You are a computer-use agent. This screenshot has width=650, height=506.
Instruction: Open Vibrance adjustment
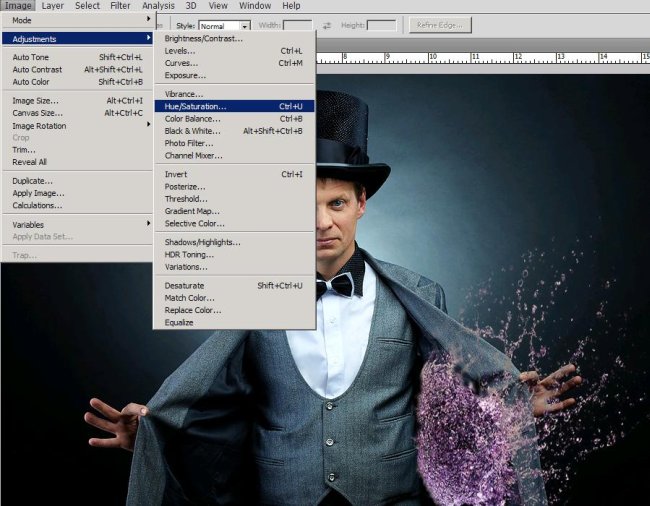234,94
